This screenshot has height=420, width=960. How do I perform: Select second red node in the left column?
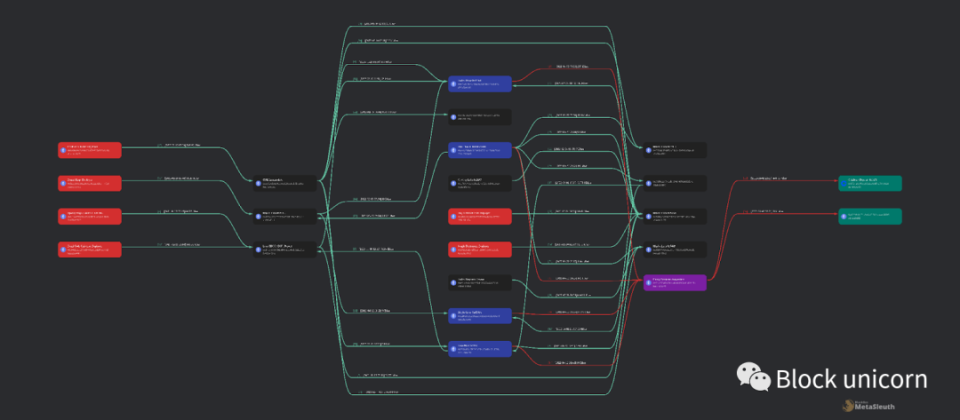tap(89, 183)
